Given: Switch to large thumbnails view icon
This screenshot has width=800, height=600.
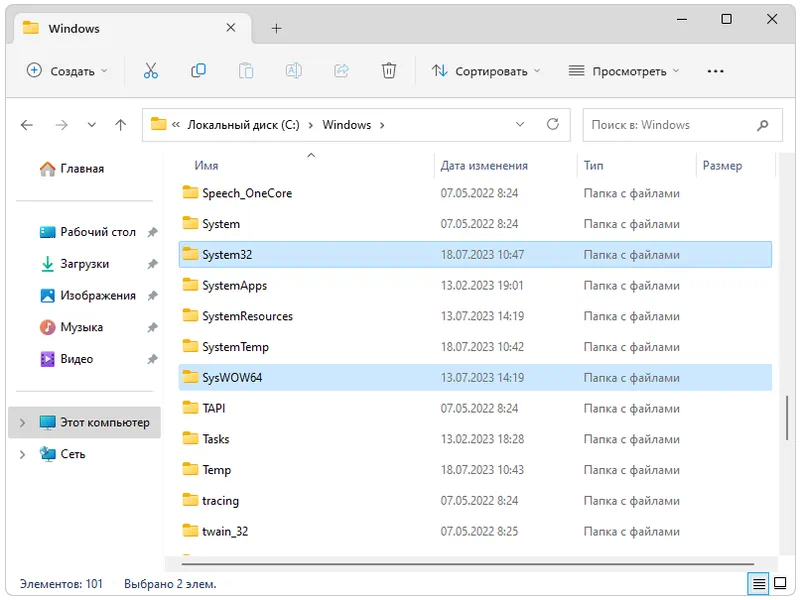Looking at the screenshot, I should coord(780,583).
